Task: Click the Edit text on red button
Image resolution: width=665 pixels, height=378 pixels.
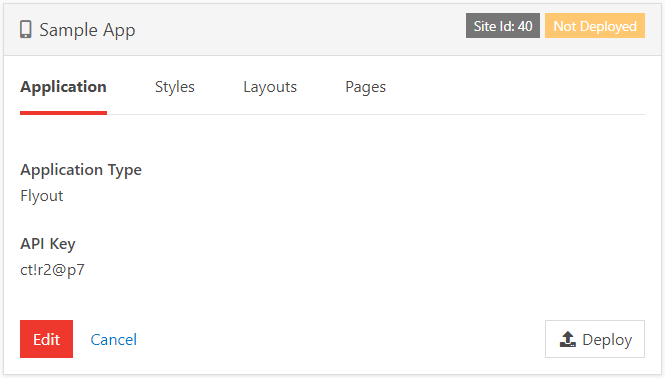Action: [x=46, y=339]
